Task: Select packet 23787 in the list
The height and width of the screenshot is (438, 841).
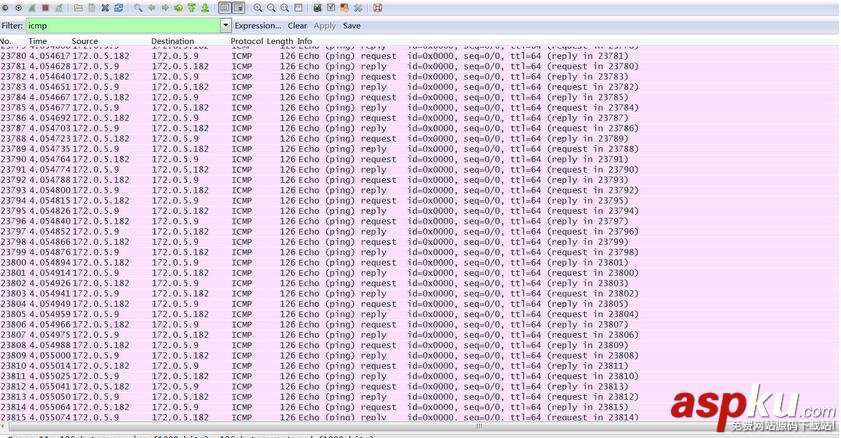Action: tap(418, 128)
